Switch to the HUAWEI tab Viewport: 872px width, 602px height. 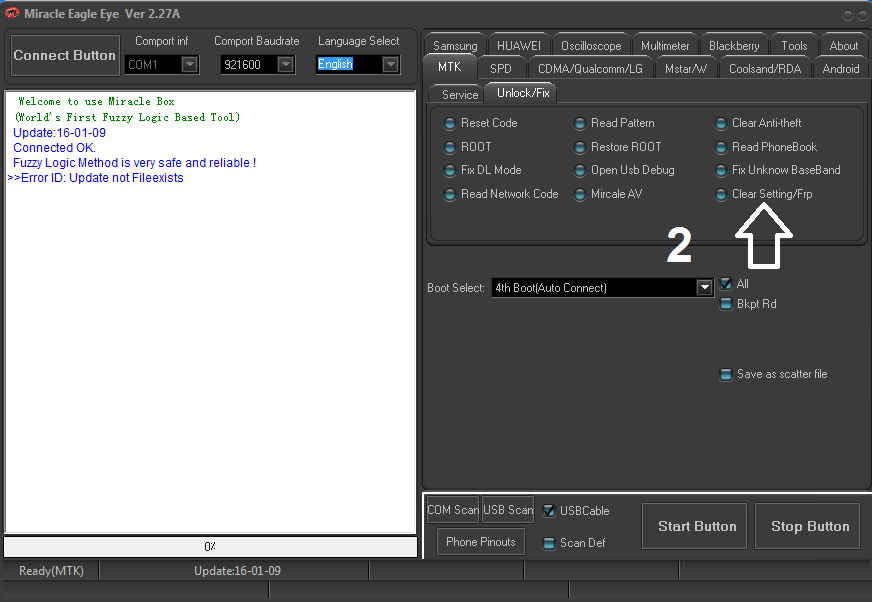point(518,46)
